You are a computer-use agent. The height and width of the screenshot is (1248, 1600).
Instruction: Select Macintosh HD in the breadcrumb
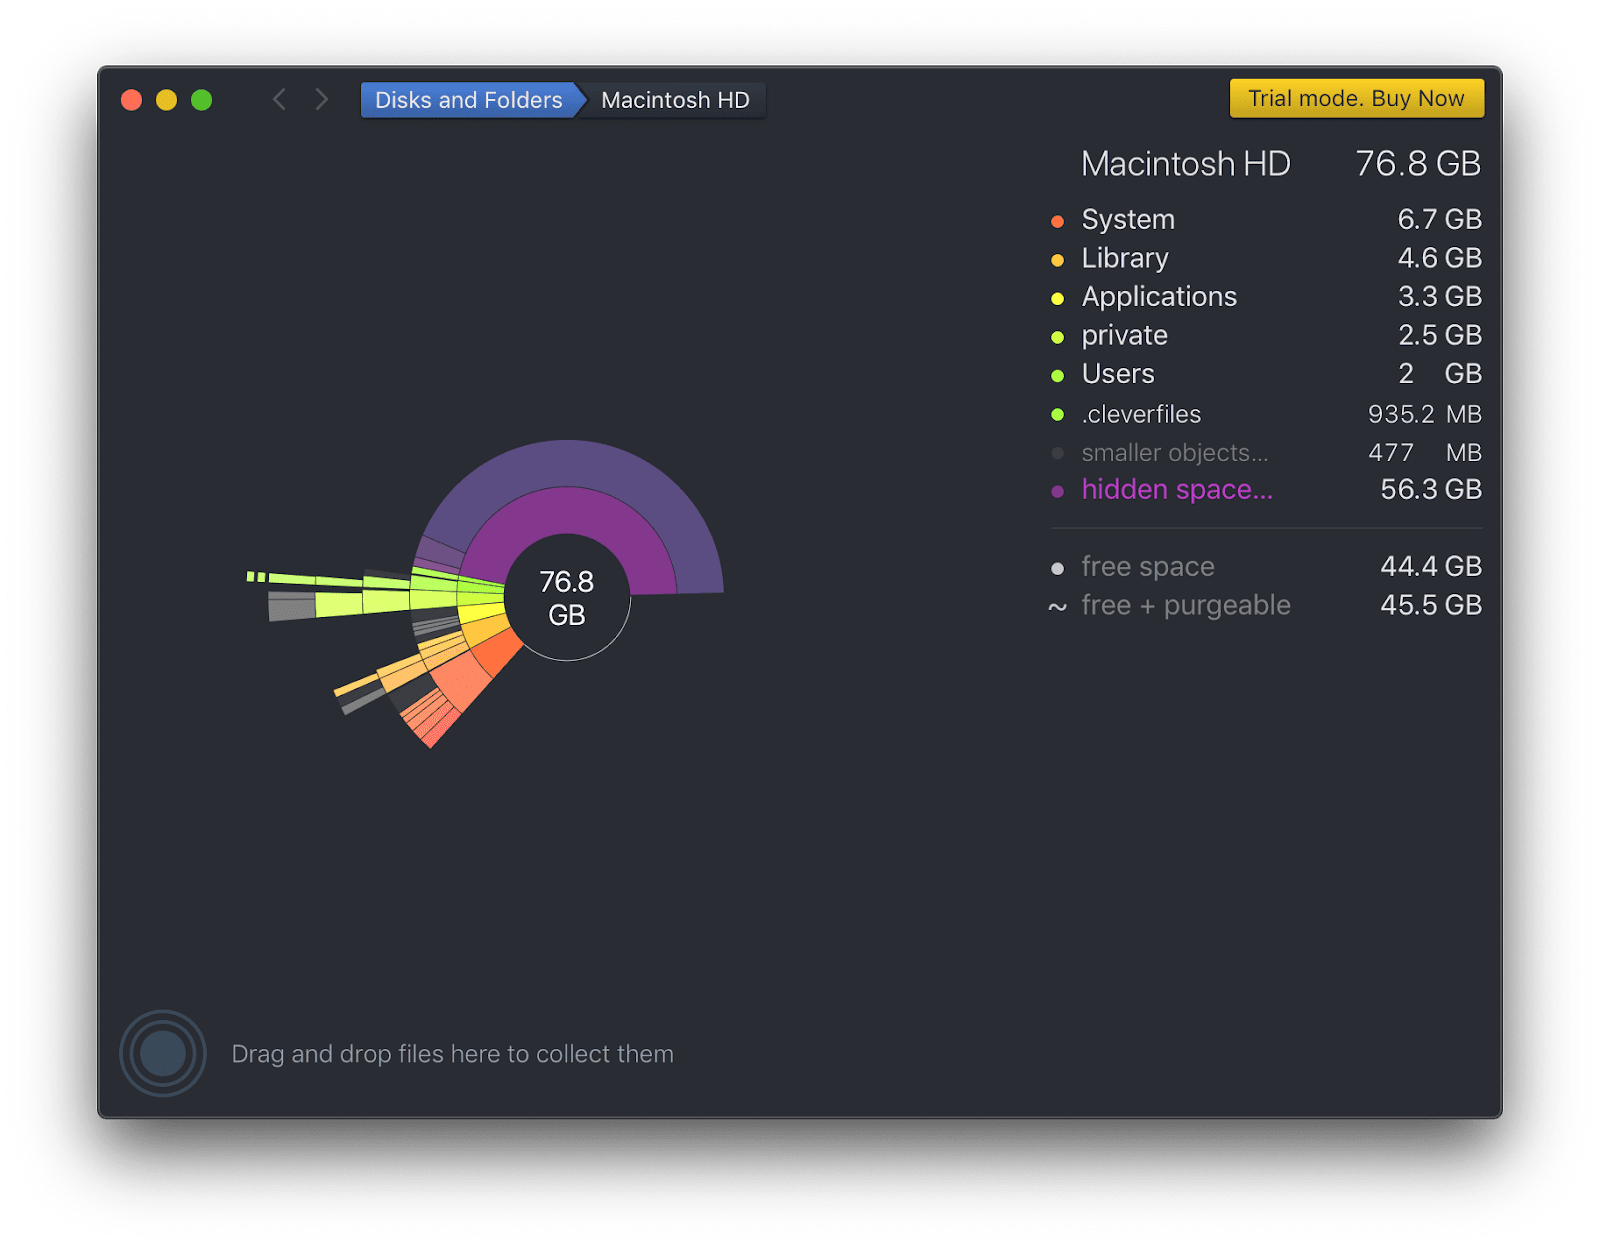pyautogui.click(x=674, y=99)
